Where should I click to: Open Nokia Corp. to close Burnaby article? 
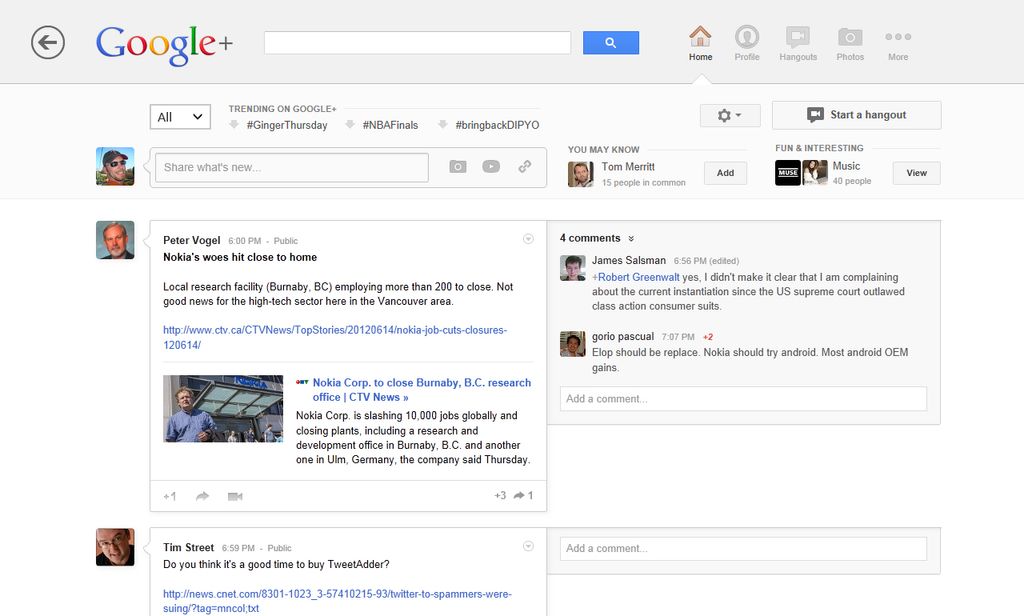click(x=421, y=390)
